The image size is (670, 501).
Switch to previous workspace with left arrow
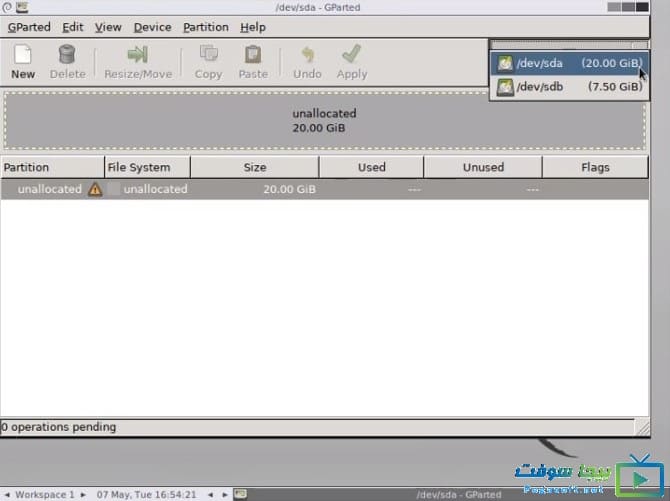7,495
